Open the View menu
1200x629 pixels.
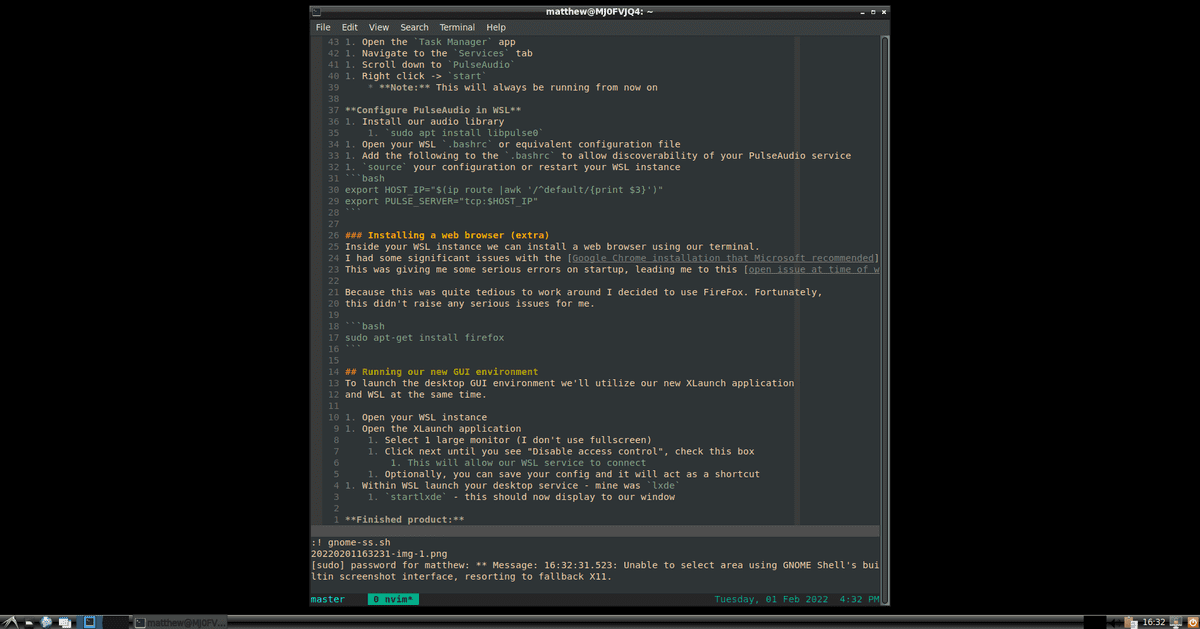[x=379, y=27]
